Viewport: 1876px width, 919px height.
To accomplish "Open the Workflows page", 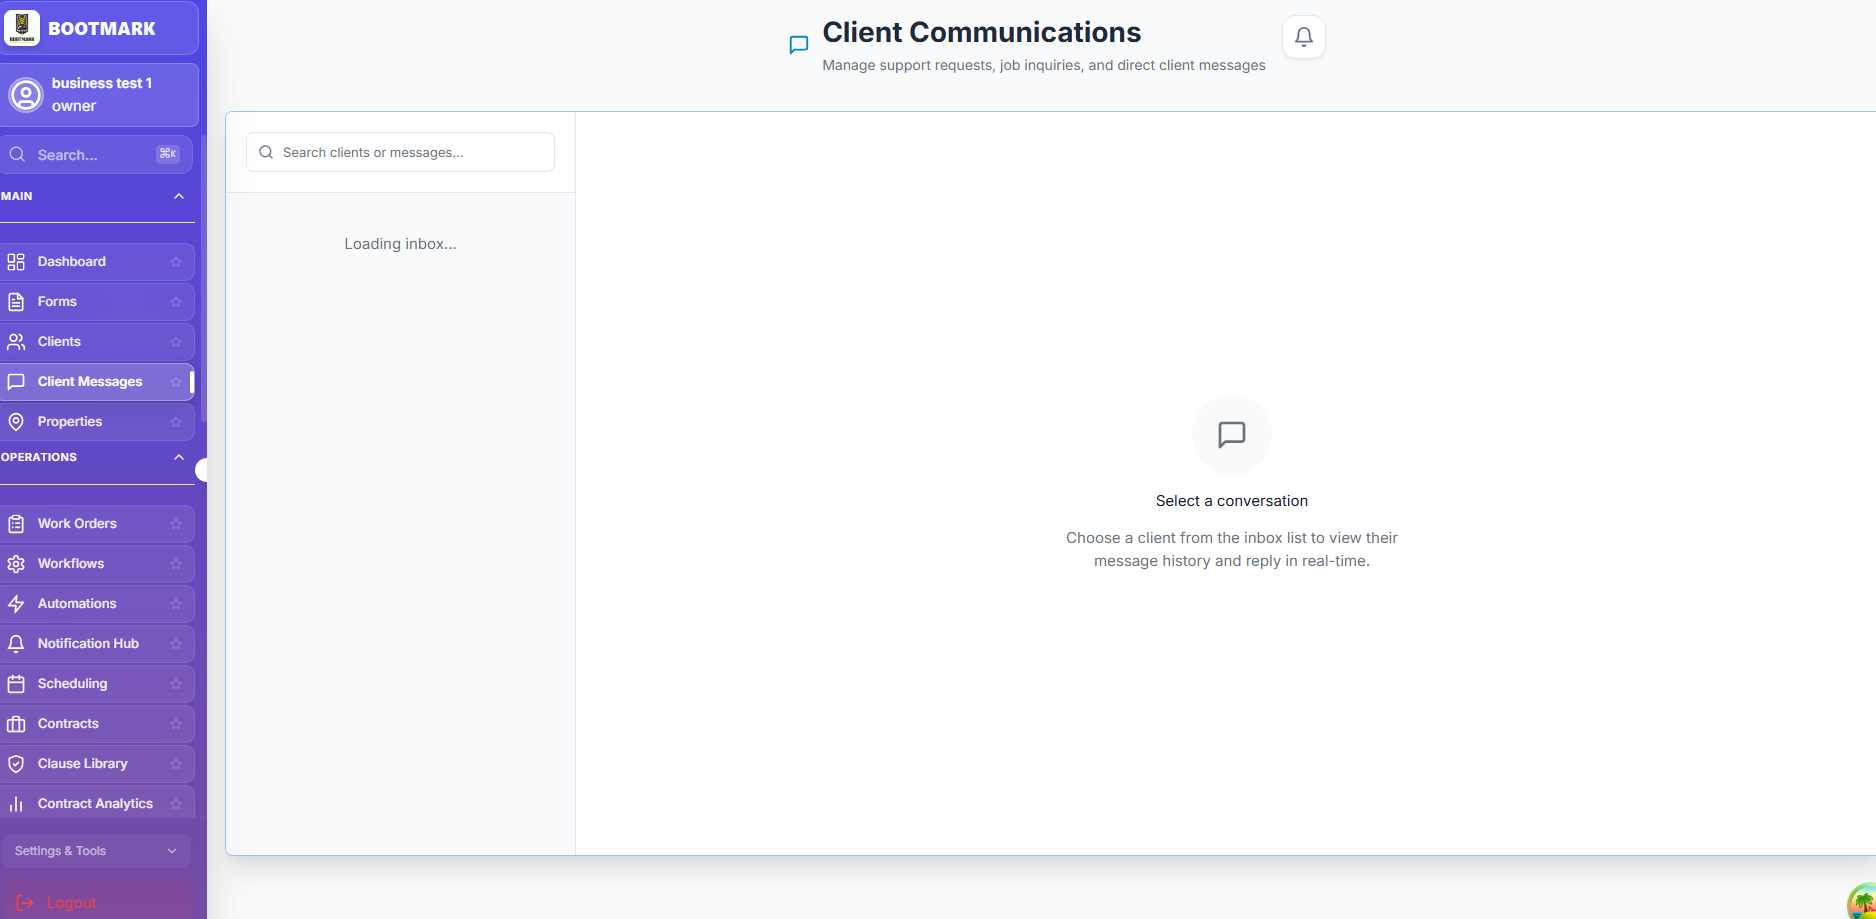I will click(x=97, y=564).
